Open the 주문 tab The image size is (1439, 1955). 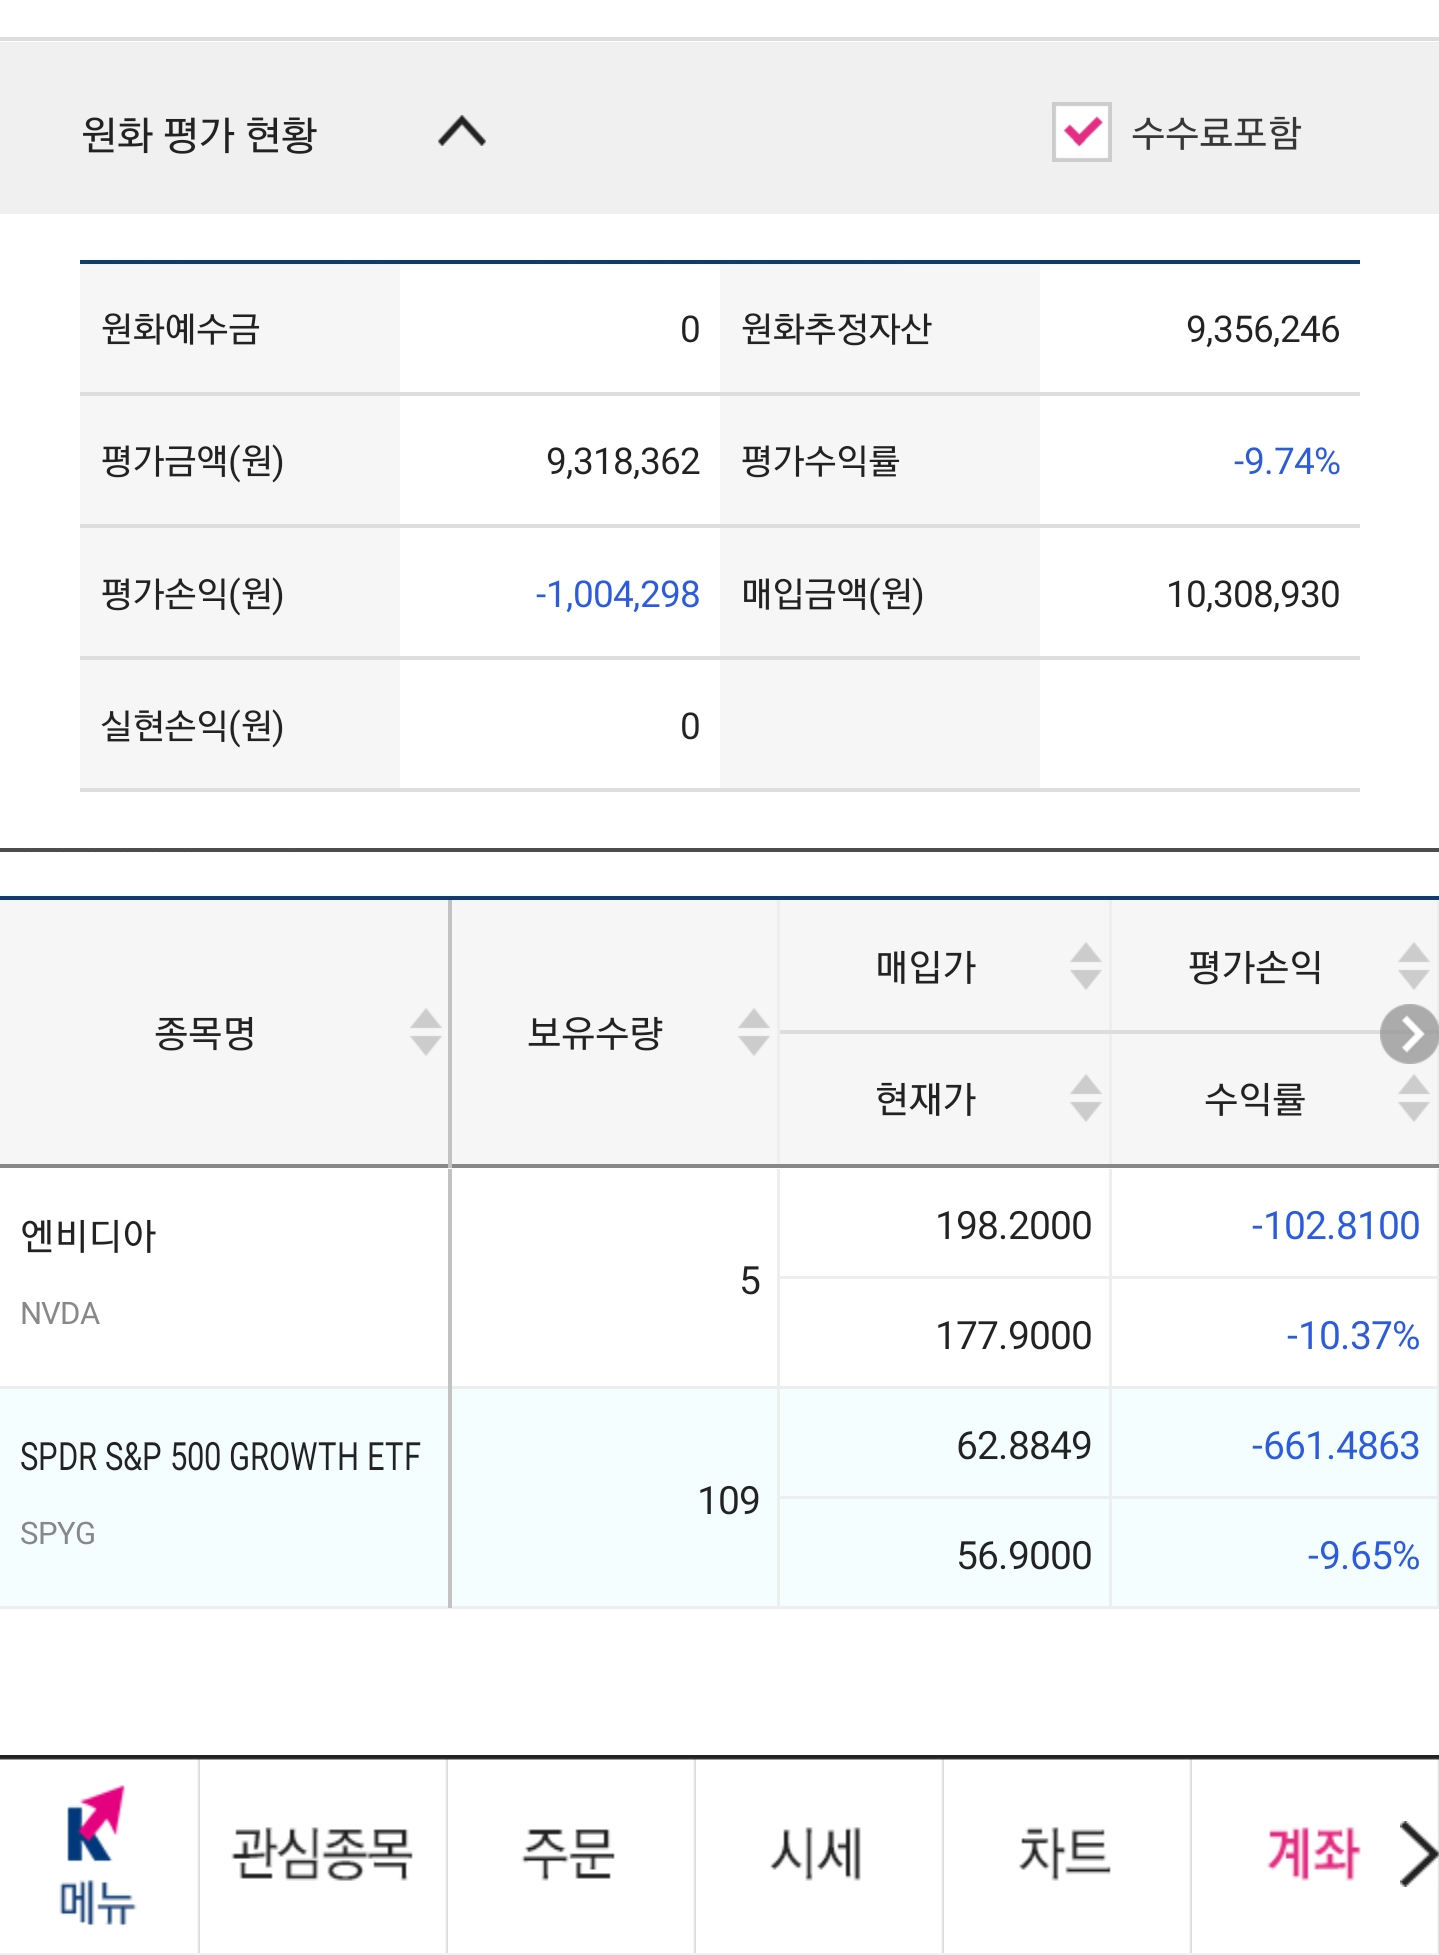point(569,1854)
